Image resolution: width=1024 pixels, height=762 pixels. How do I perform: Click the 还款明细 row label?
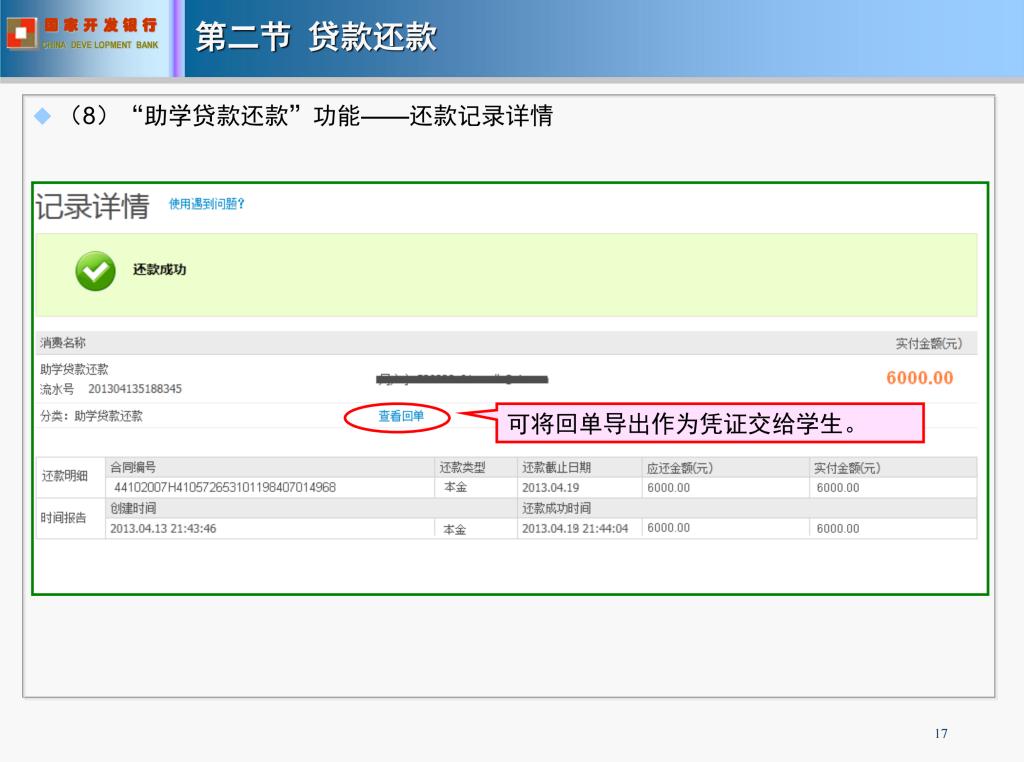pos(64,477)
